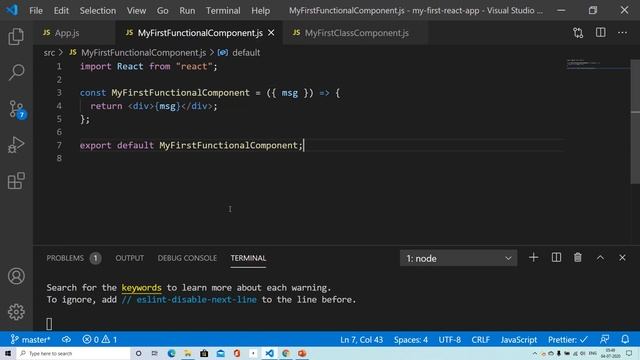640x360 pixels.
Task: Open the File menu
Action: pos(36,10)
